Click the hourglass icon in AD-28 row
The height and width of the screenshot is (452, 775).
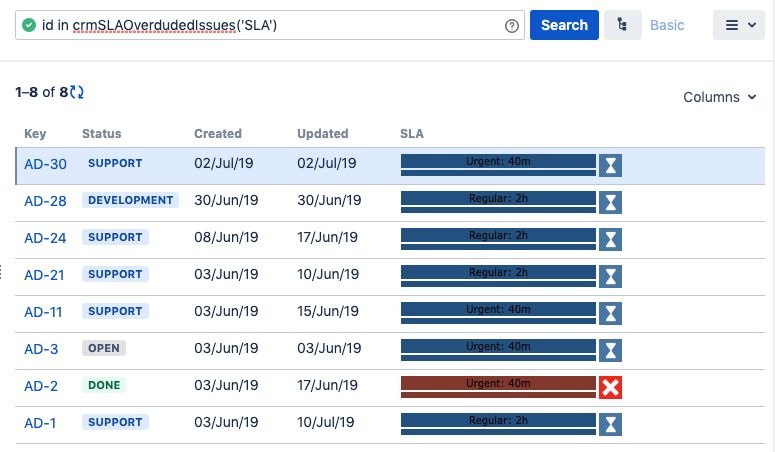coord(610,201)
